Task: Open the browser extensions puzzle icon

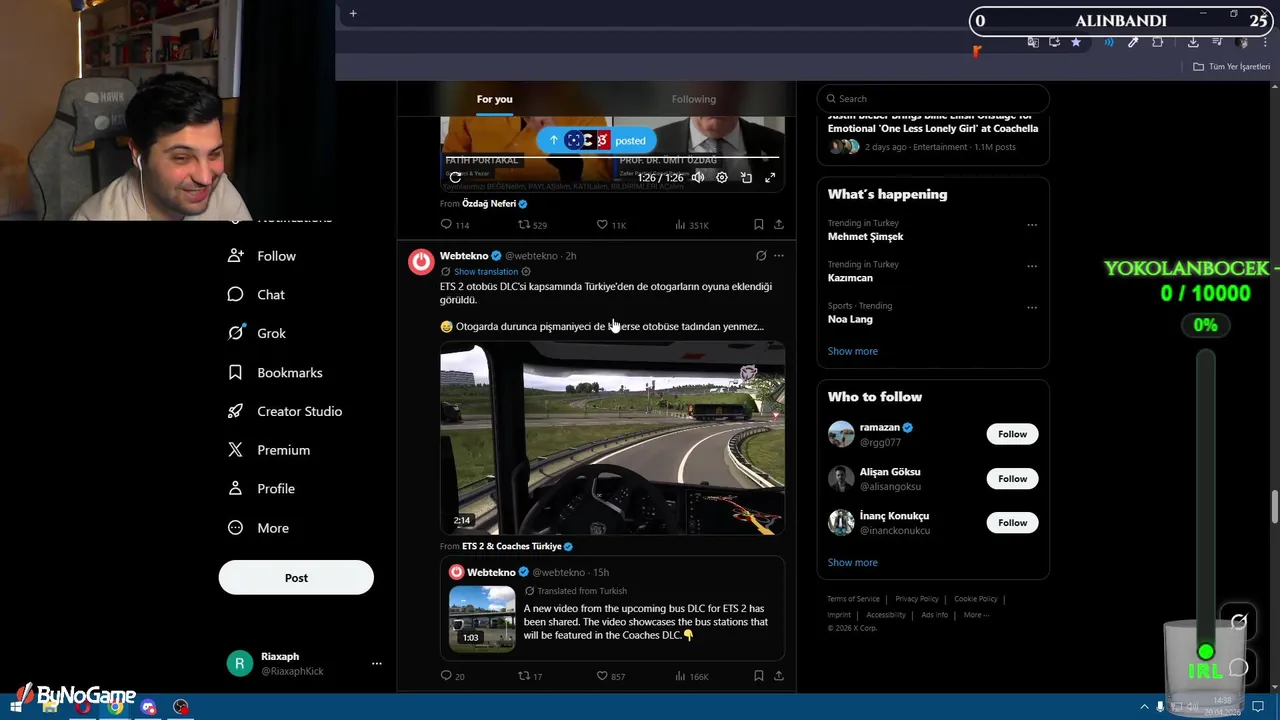Action: [1158, 42]
